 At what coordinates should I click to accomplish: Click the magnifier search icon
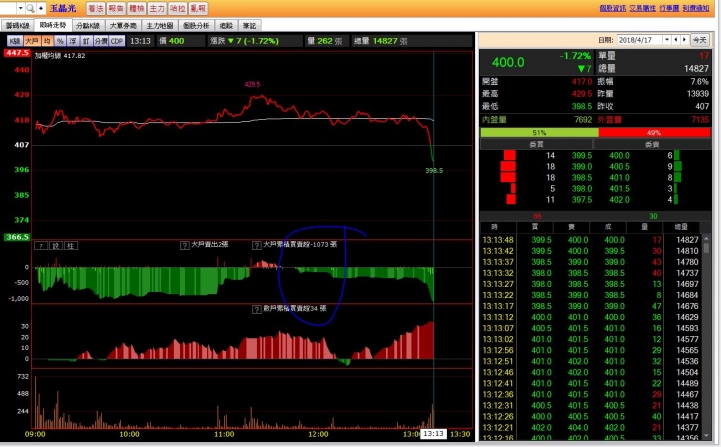[30, 8]
